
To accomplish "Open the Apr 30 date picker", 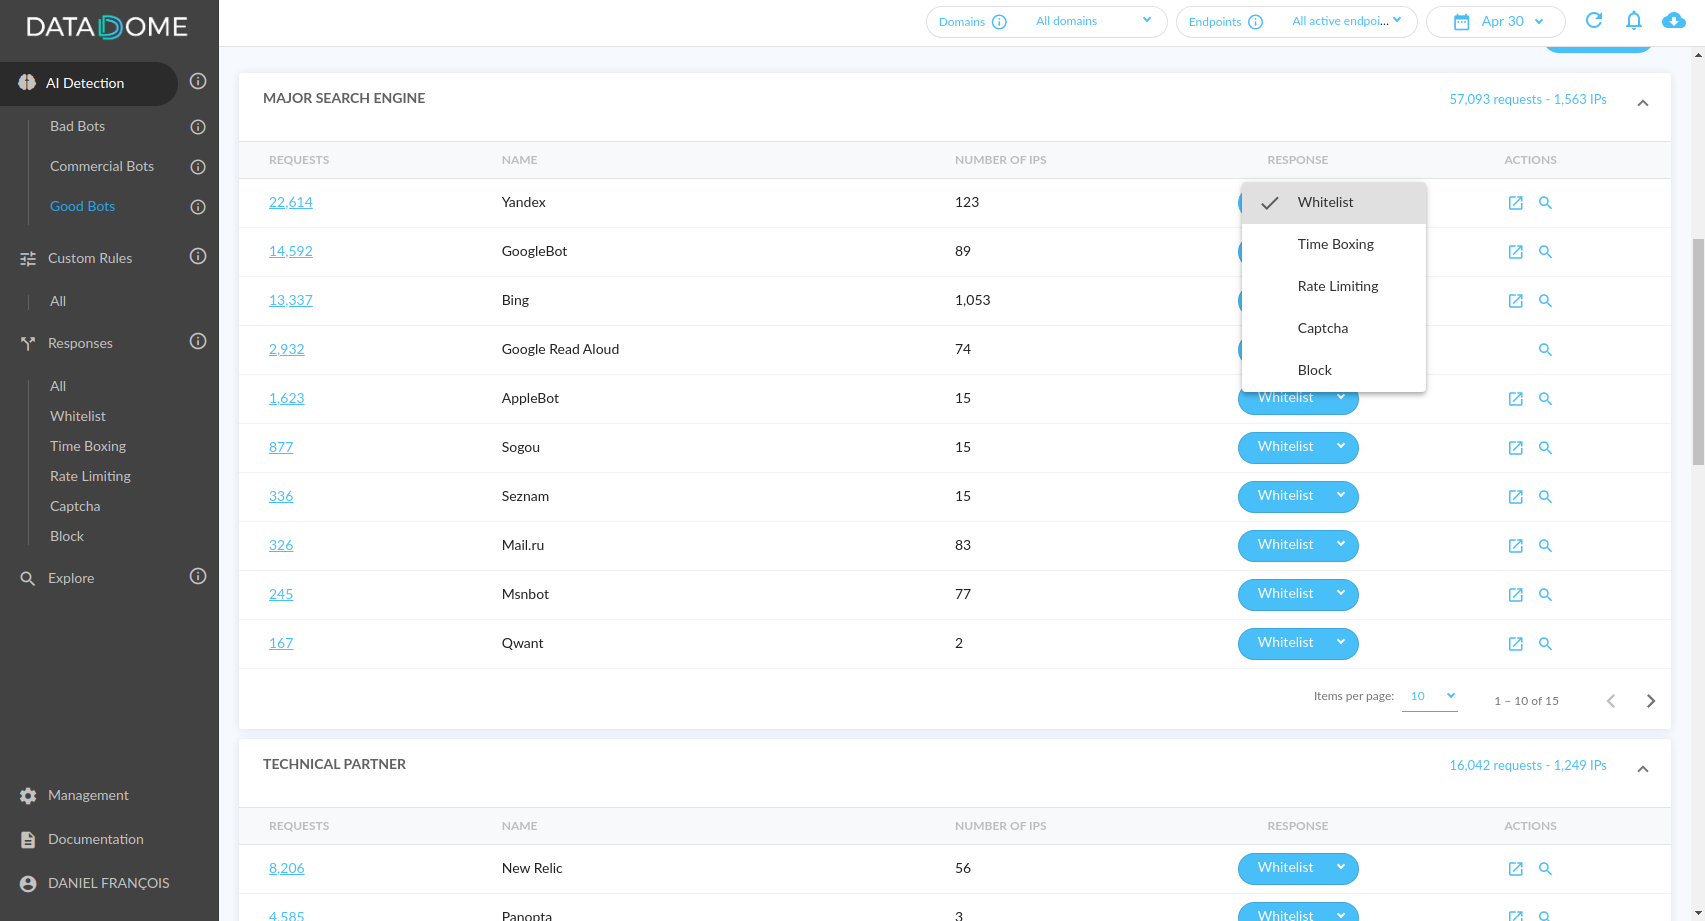I will (1496, 21).
